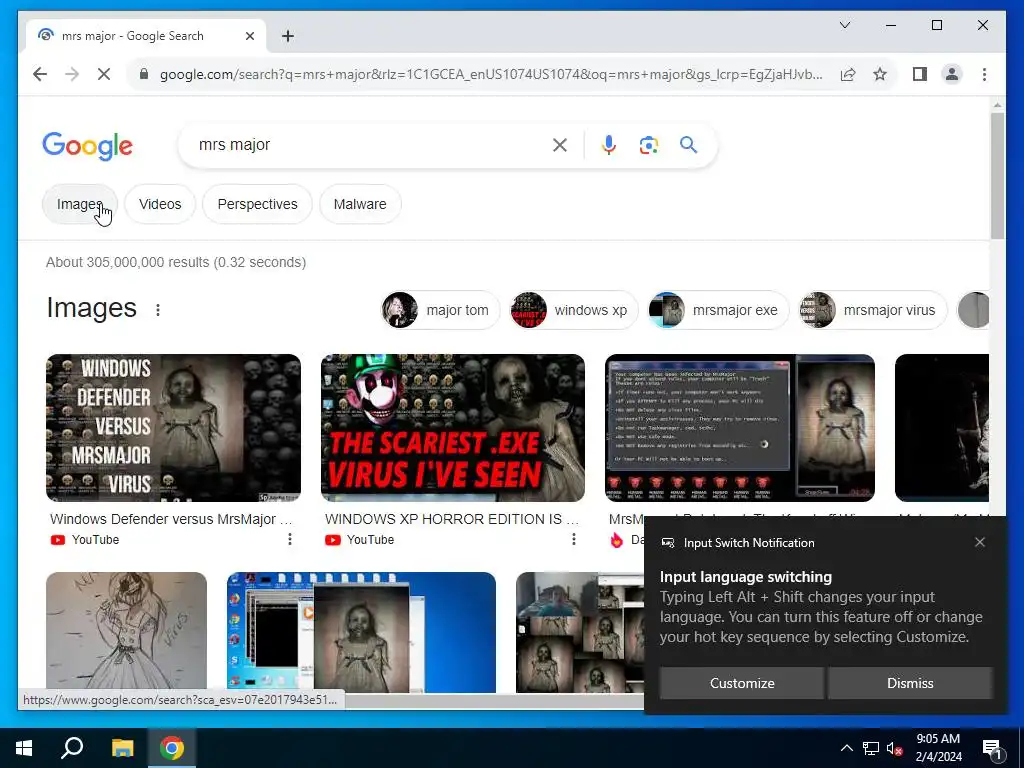Image resolution: width=1024 pixels, height=768 pixels.
Task: Open thumbnail showing infected console window
Action: click(740, 428)
